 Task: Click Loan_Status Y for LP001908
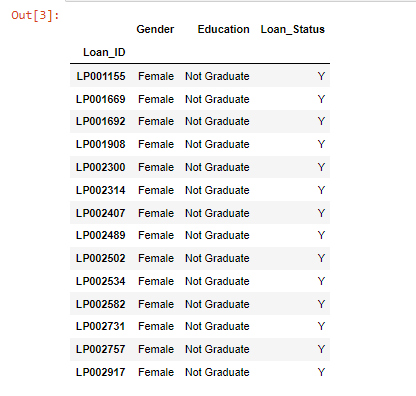[321, 144]
